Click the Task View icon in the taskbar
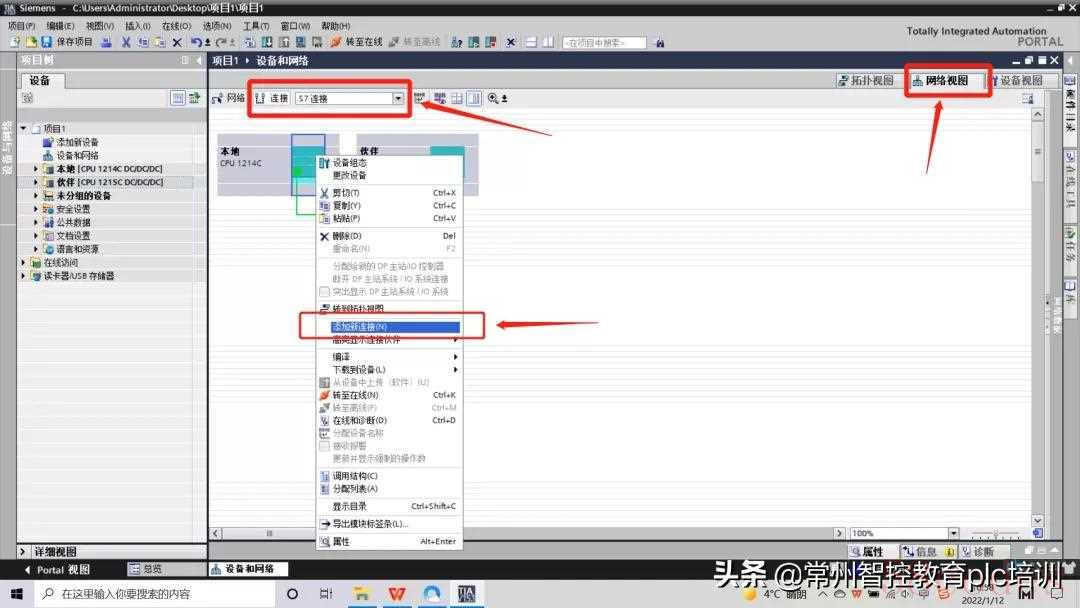 pos(326,594)
